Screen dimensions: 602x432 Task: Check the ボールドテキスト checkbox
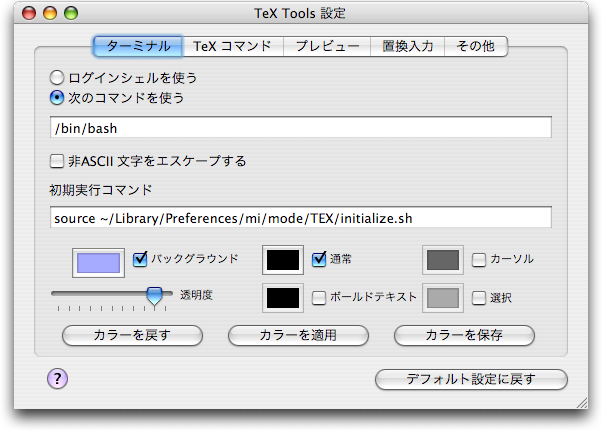click(319, 298)
